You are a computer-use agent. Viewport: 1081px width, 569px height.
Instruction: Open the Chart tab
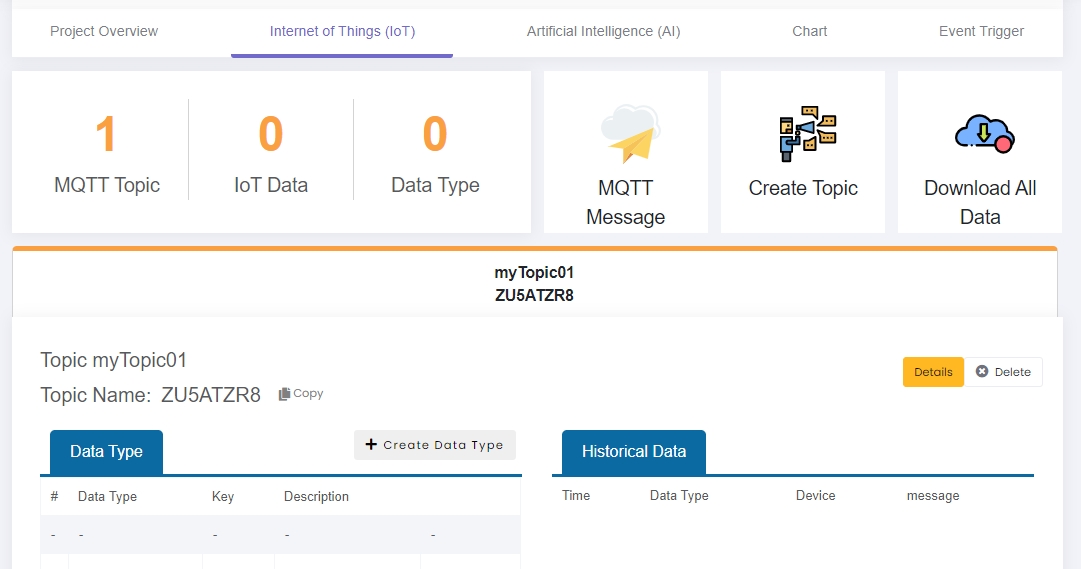809,32
